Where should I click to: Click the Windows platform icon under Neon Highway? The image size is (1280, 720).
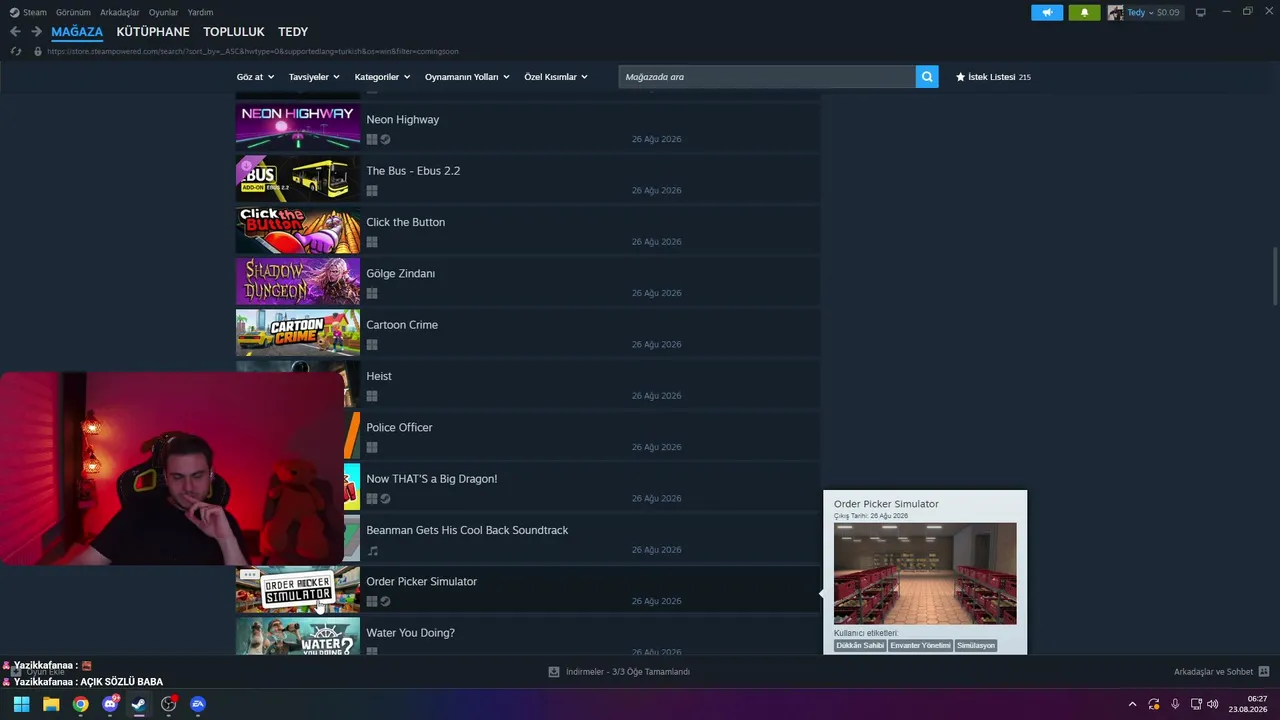point(372,140)
